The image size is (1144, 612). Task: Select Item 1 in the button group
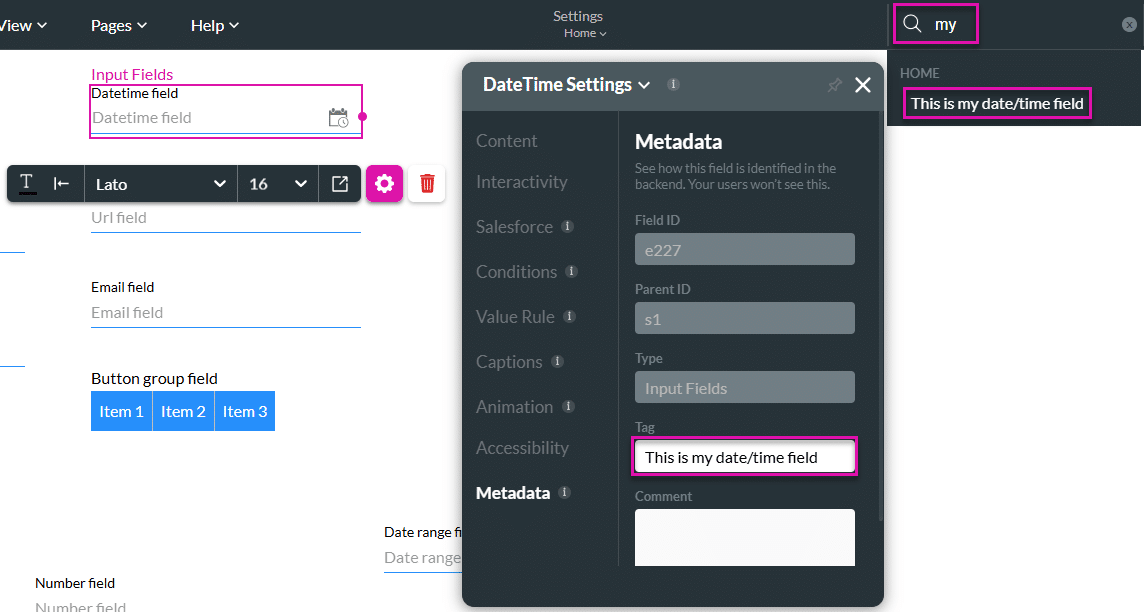pyautogui.click(x=121, y=412)
